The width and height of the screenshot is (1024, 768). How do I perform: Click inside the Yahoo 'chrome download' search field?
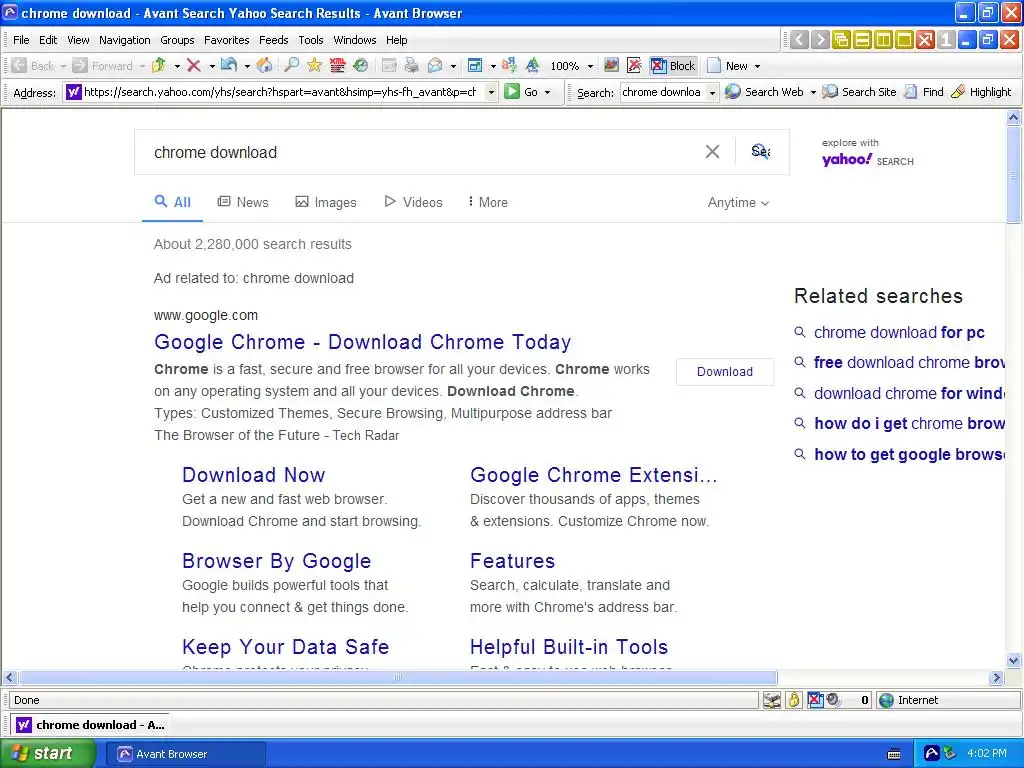[x=418, y=152]
